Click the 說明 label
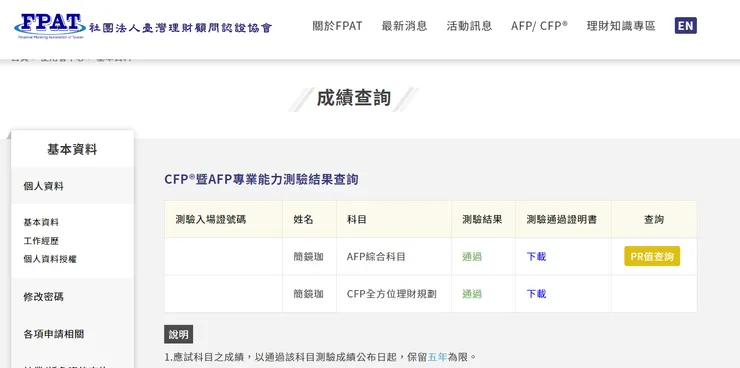The width and height of the screenshot is (740, 368). pyautogui.click(x=178, y=335)
